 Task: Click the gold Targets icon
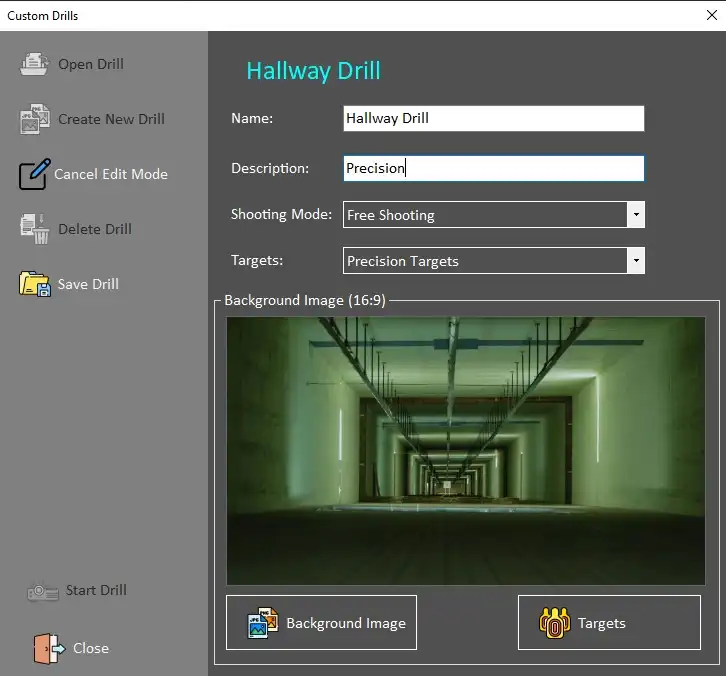pos(554,623)
